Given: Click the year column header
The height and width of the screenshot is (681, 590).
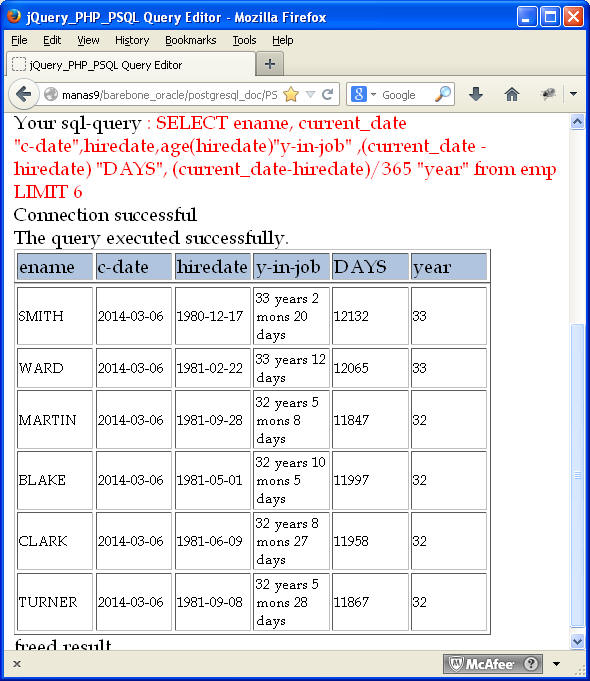Looking at the screenshot, I should [449, 267].
